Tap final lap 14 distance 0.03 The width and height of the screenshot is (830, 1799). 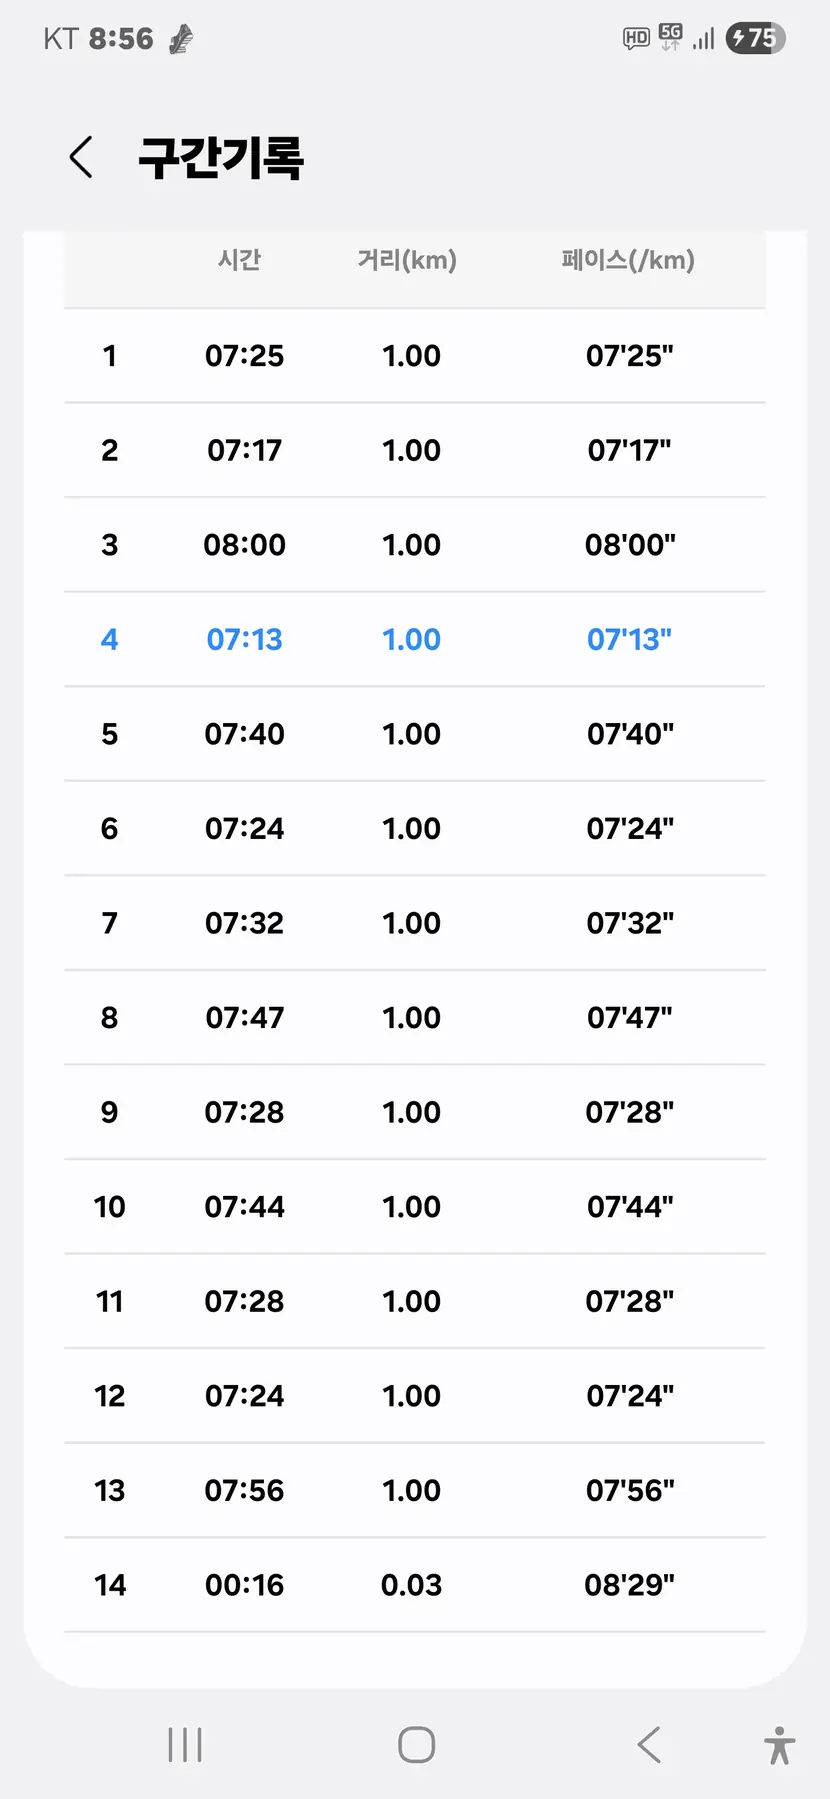(x=411, y=1585)
